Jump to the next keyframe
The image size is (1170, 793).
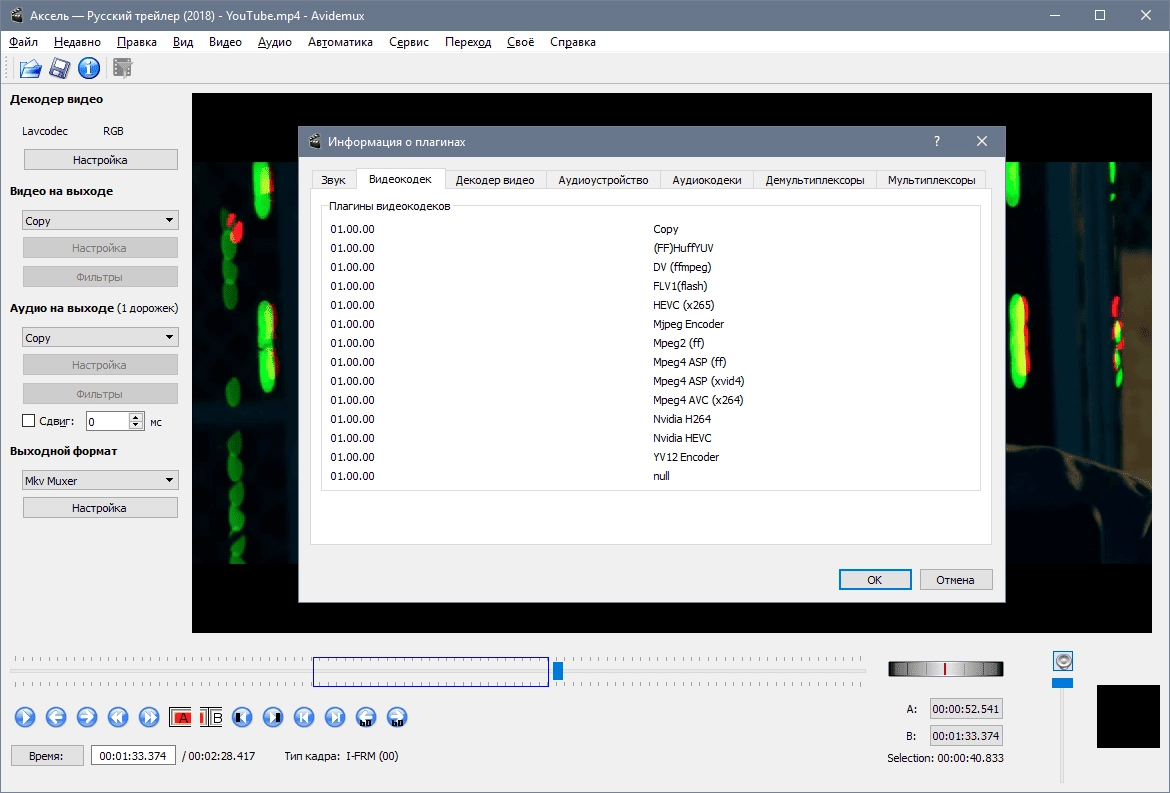click(148, 717)
